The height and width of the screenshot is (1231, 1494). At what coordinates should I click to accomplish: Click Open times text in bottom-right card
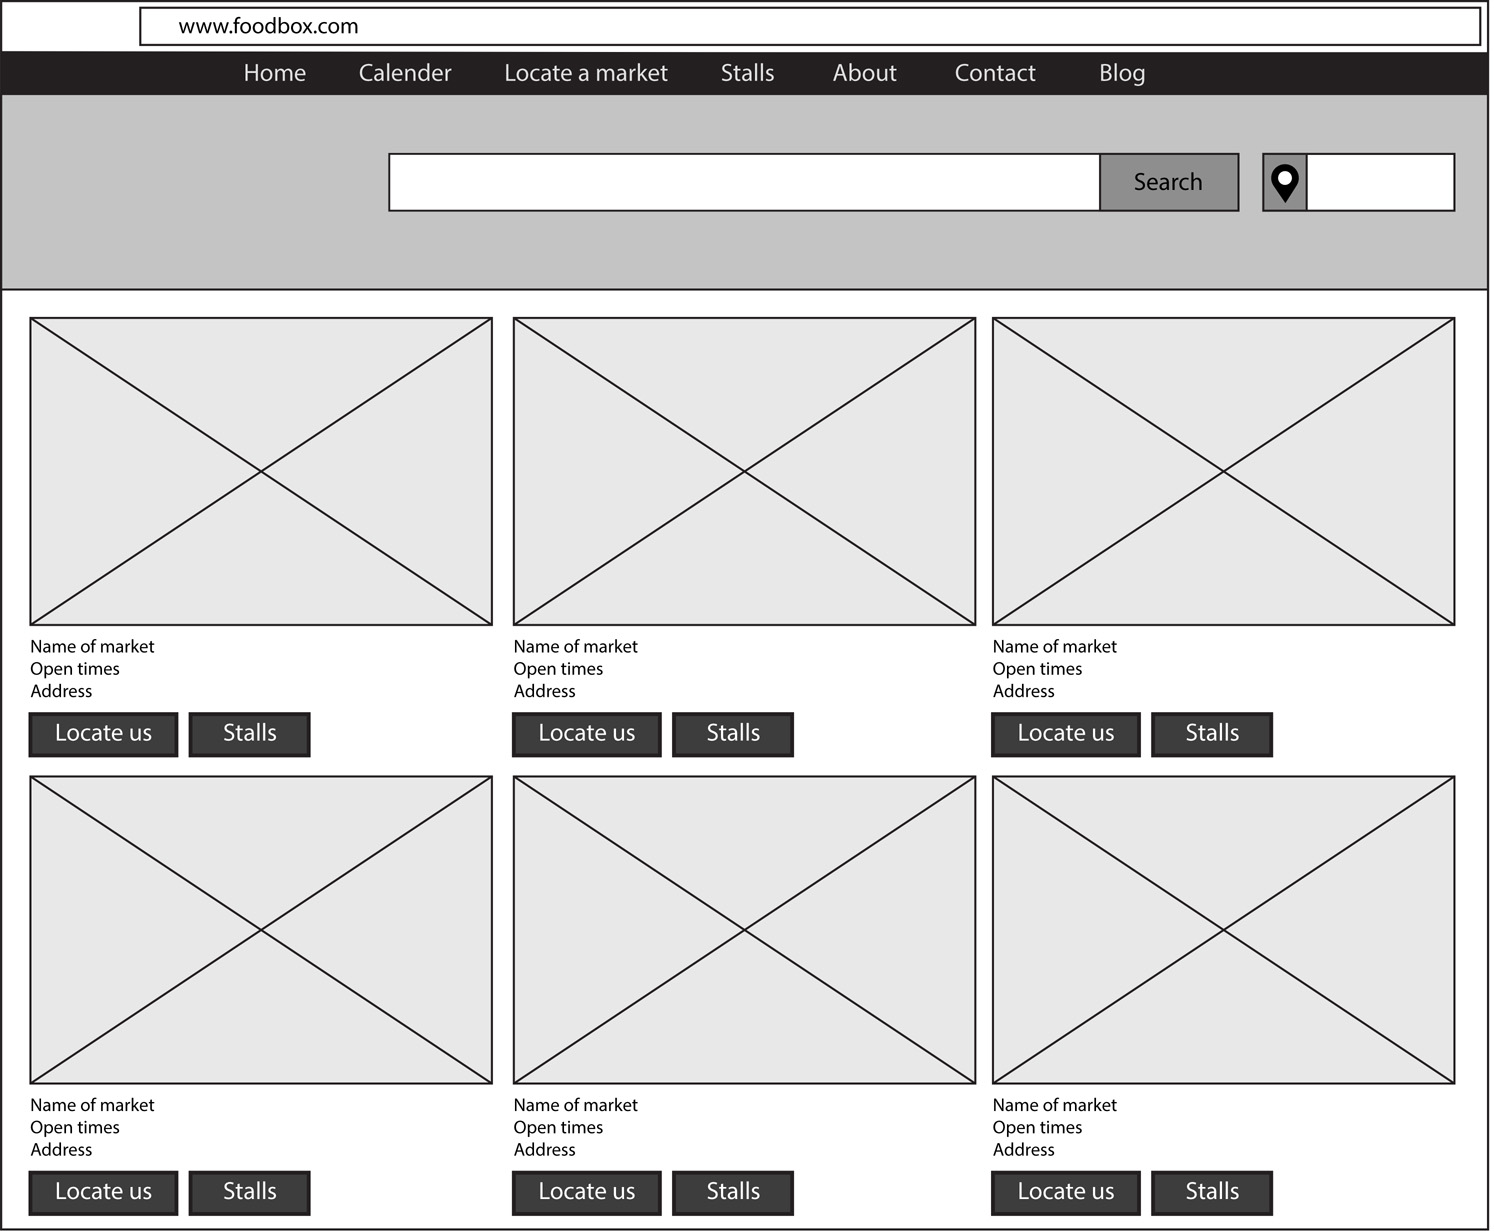pos(1037,1127)
